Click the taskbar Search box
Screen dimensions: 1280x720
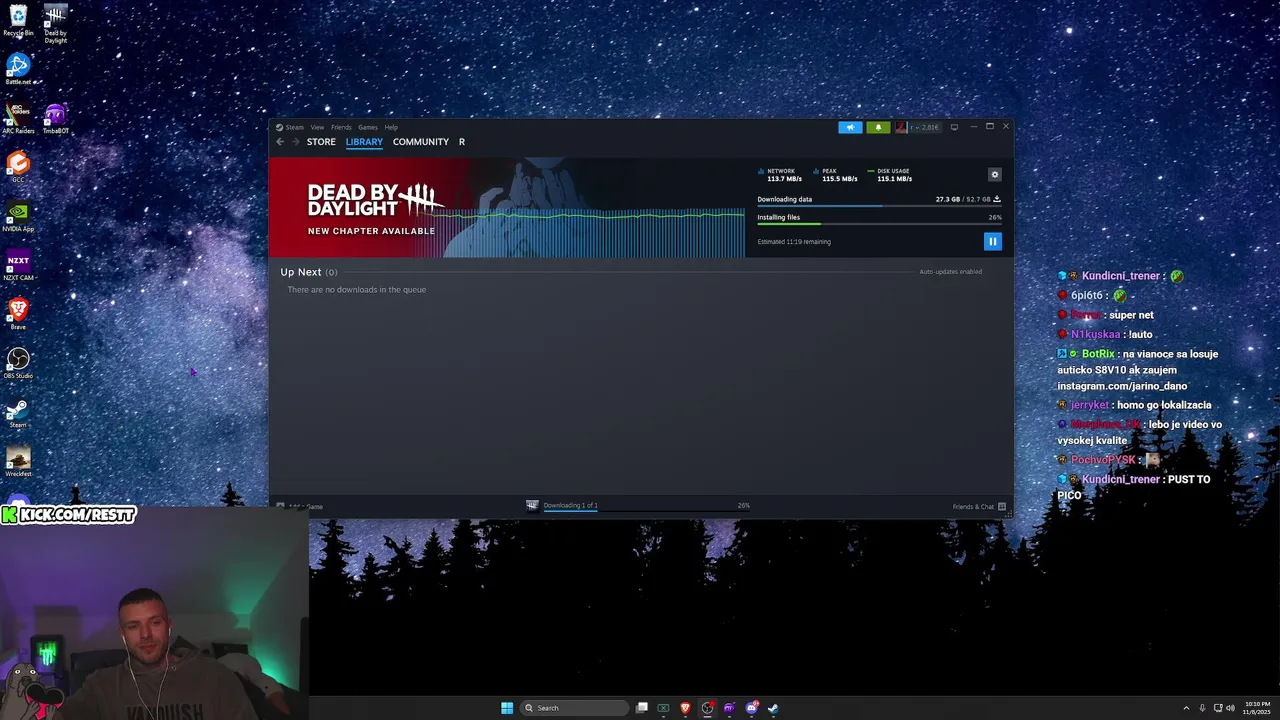click(572, 708)
